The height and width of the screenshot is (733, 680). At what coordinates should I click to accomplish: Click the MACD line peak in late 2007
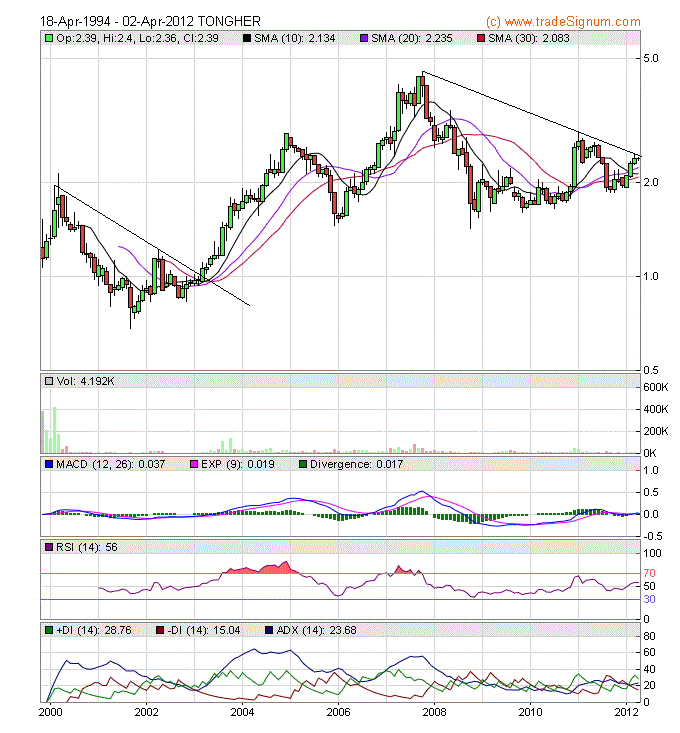coord(422,491)
